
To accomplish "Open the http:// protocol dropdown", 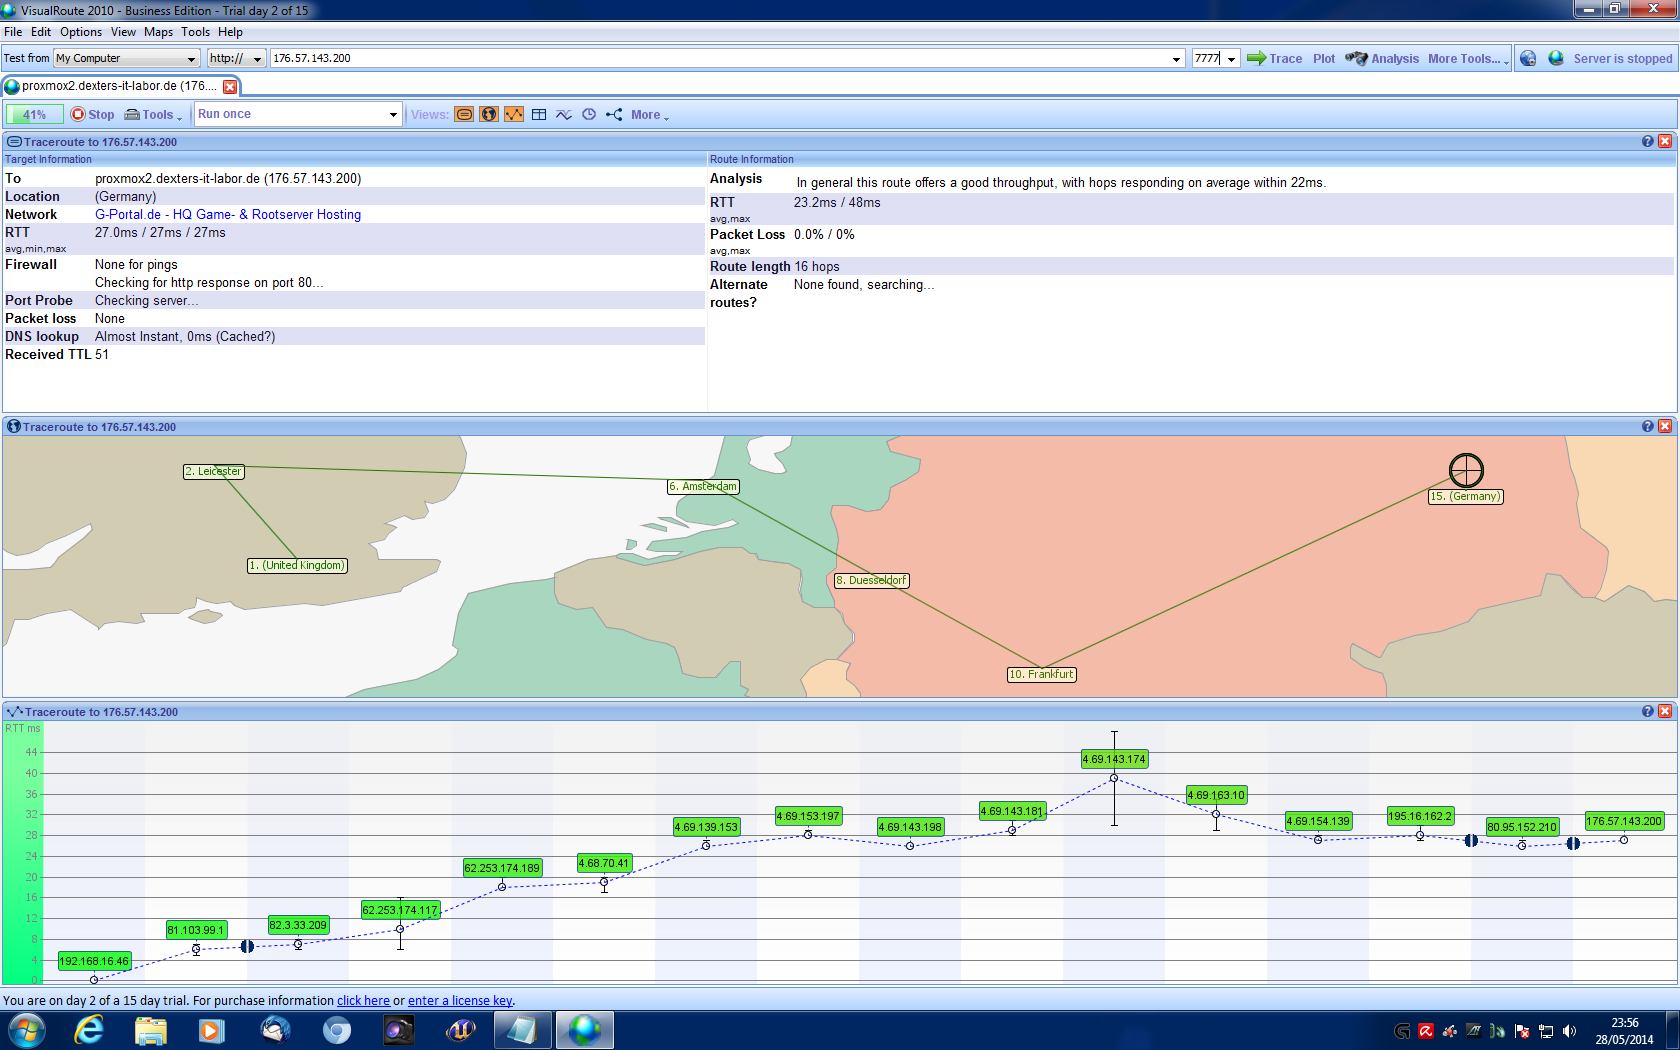I will [x=257, y=59].
